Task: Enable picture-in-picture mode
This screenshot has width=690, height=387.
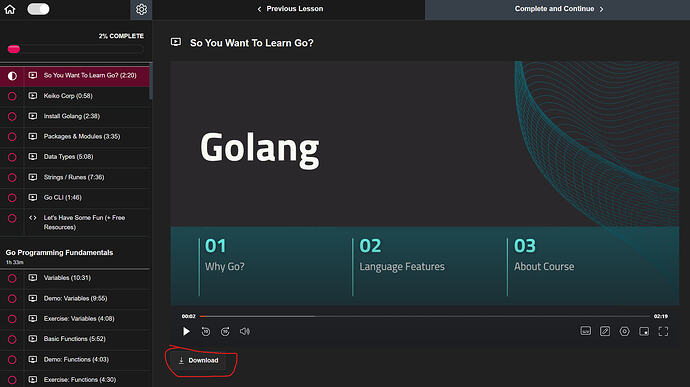Action: point(644,331)
